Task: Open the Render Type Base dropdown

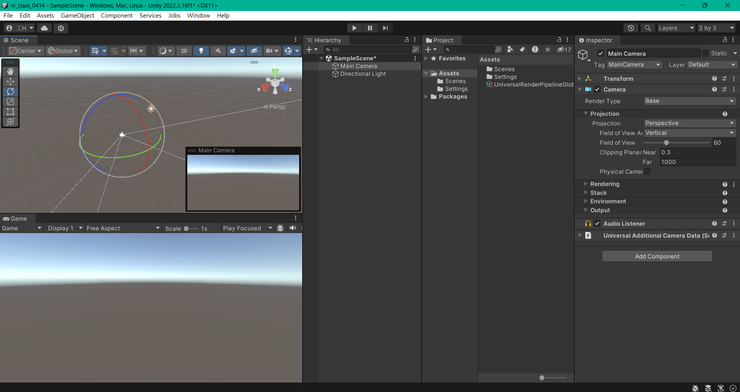Action: (x=690, y=101)
